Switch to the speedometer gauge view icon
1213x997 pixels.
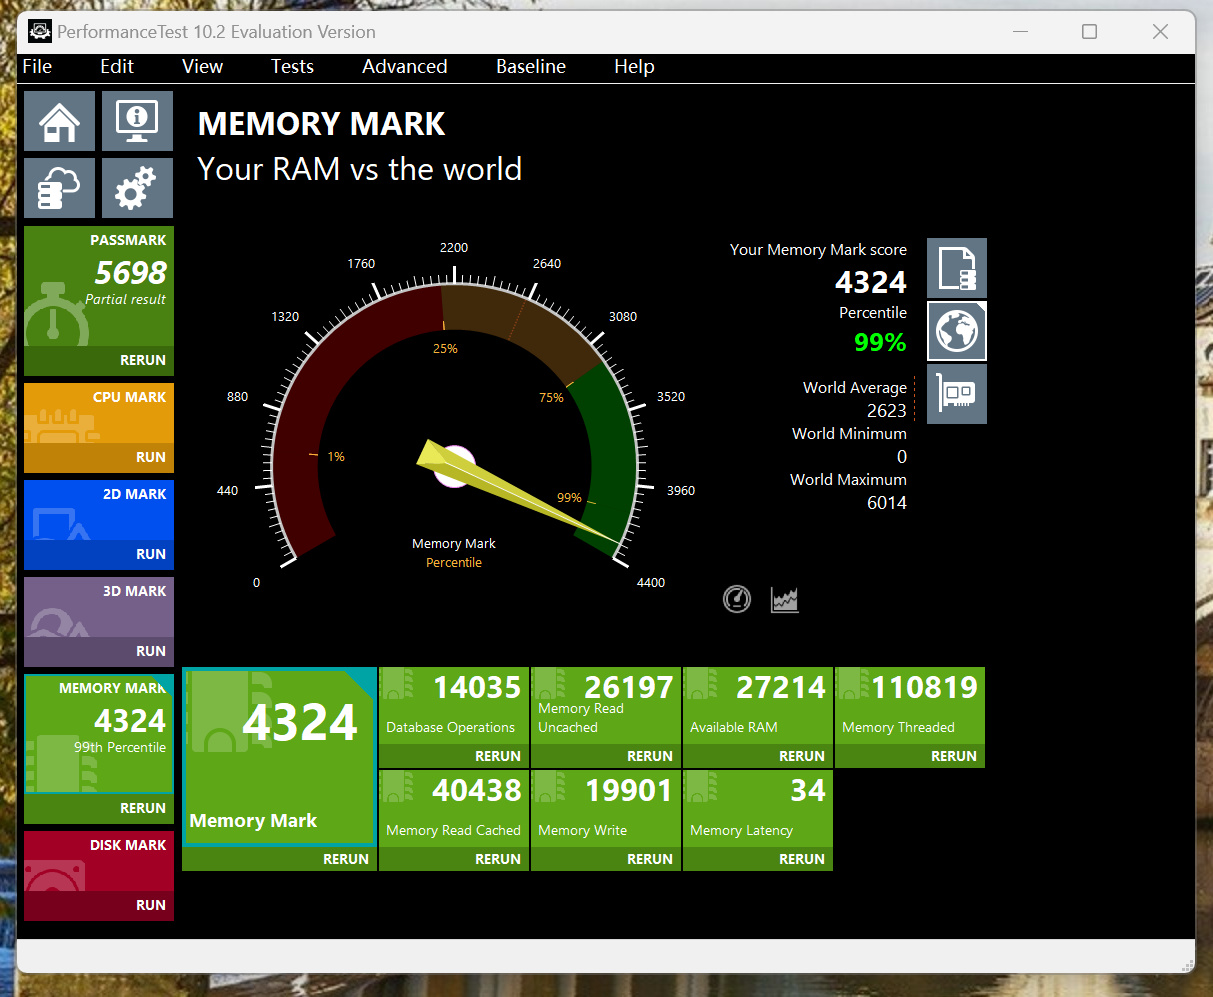click(737, 599)
